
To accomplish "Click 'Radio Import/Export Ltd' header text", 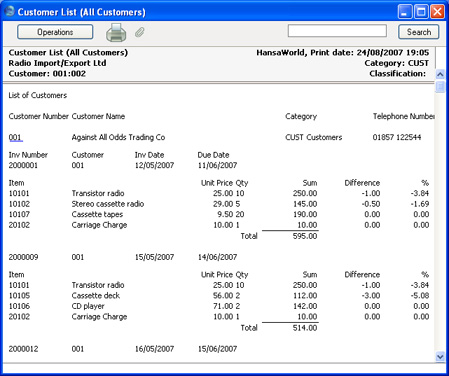I will click(57, 63).
